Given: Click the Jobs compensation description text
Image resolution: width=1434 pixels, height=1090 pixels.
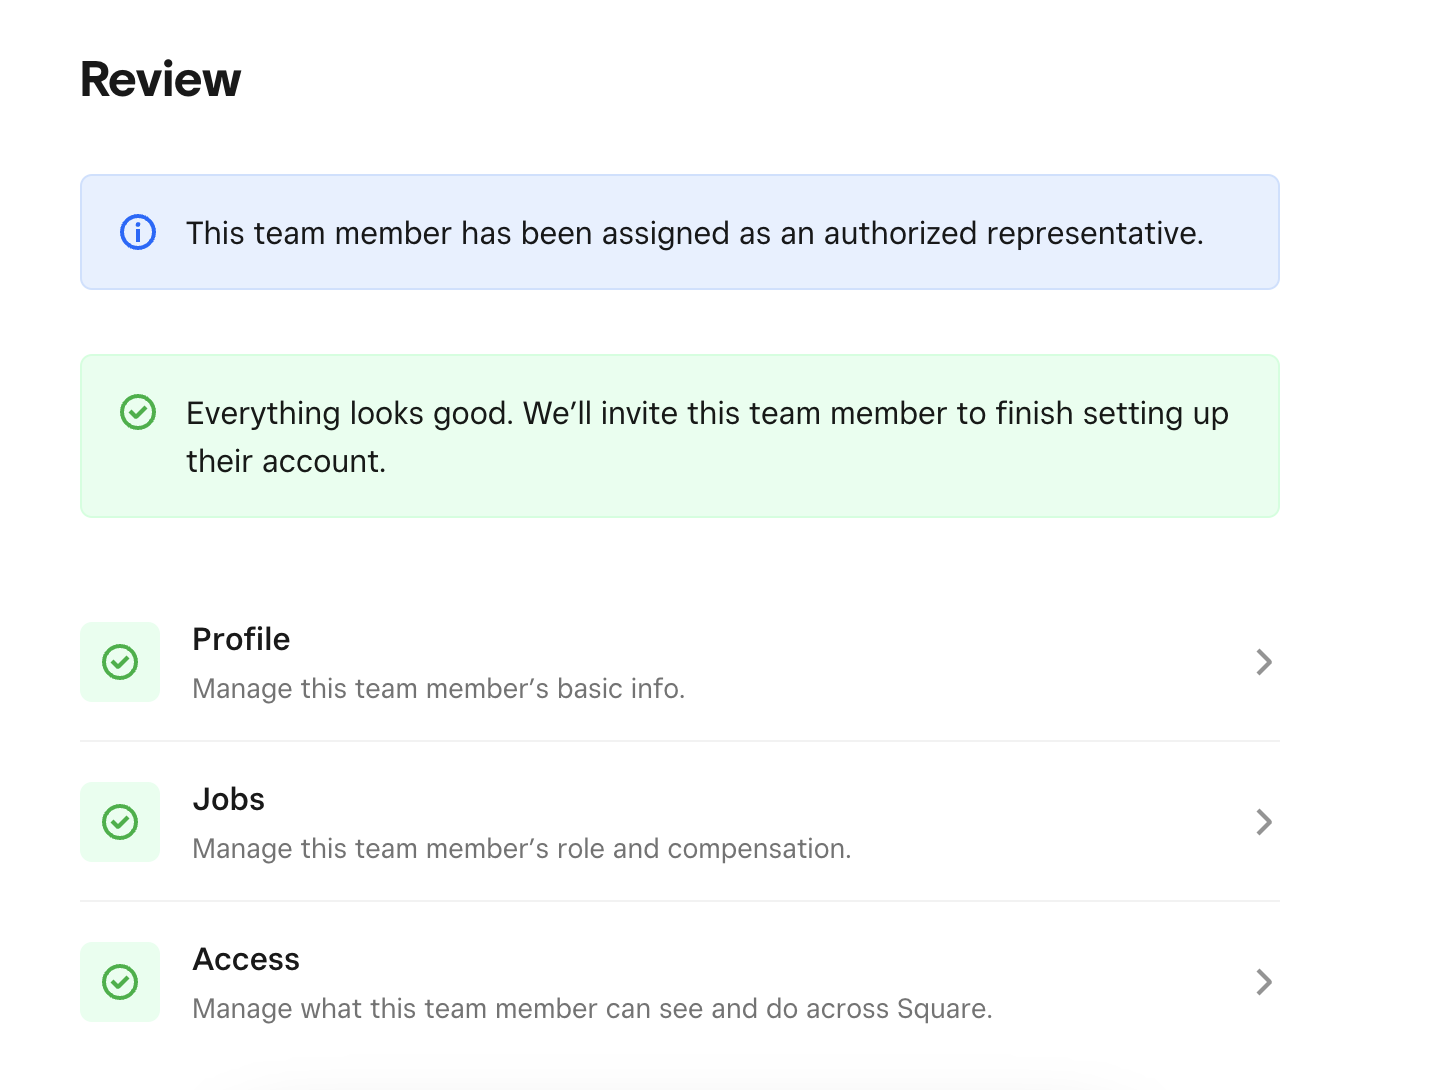Looking at the screenshot, I should pyautogui.click(x=521, y=848).
